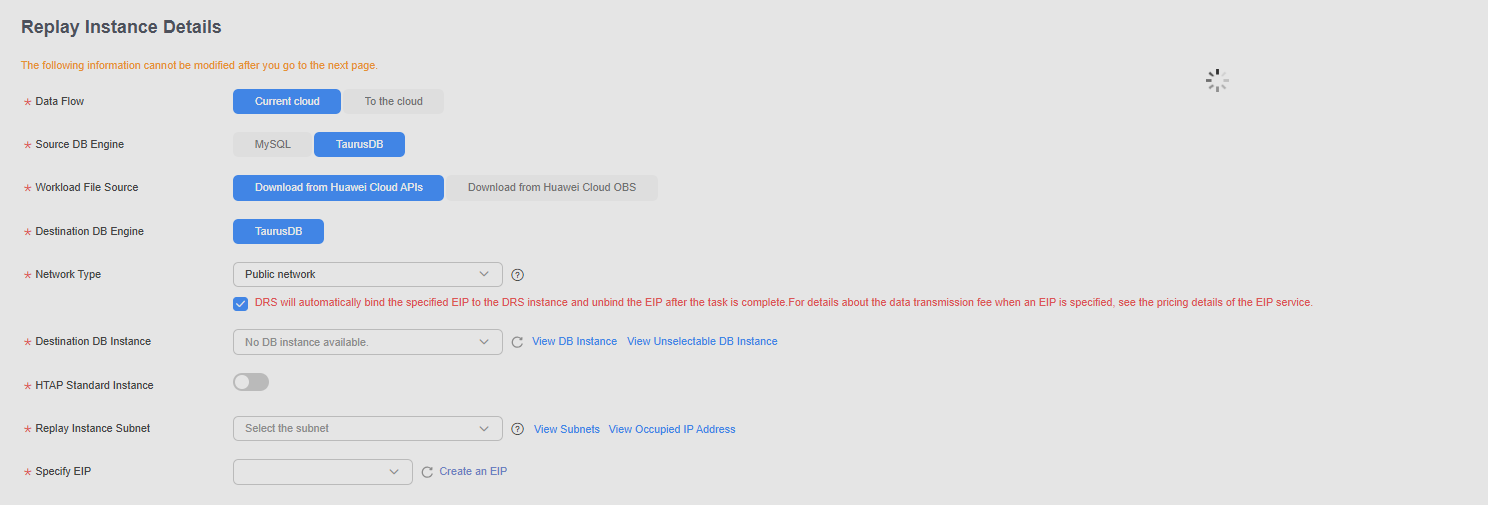
Task: Follow the Create an EIP link
Action: point(473,472)
